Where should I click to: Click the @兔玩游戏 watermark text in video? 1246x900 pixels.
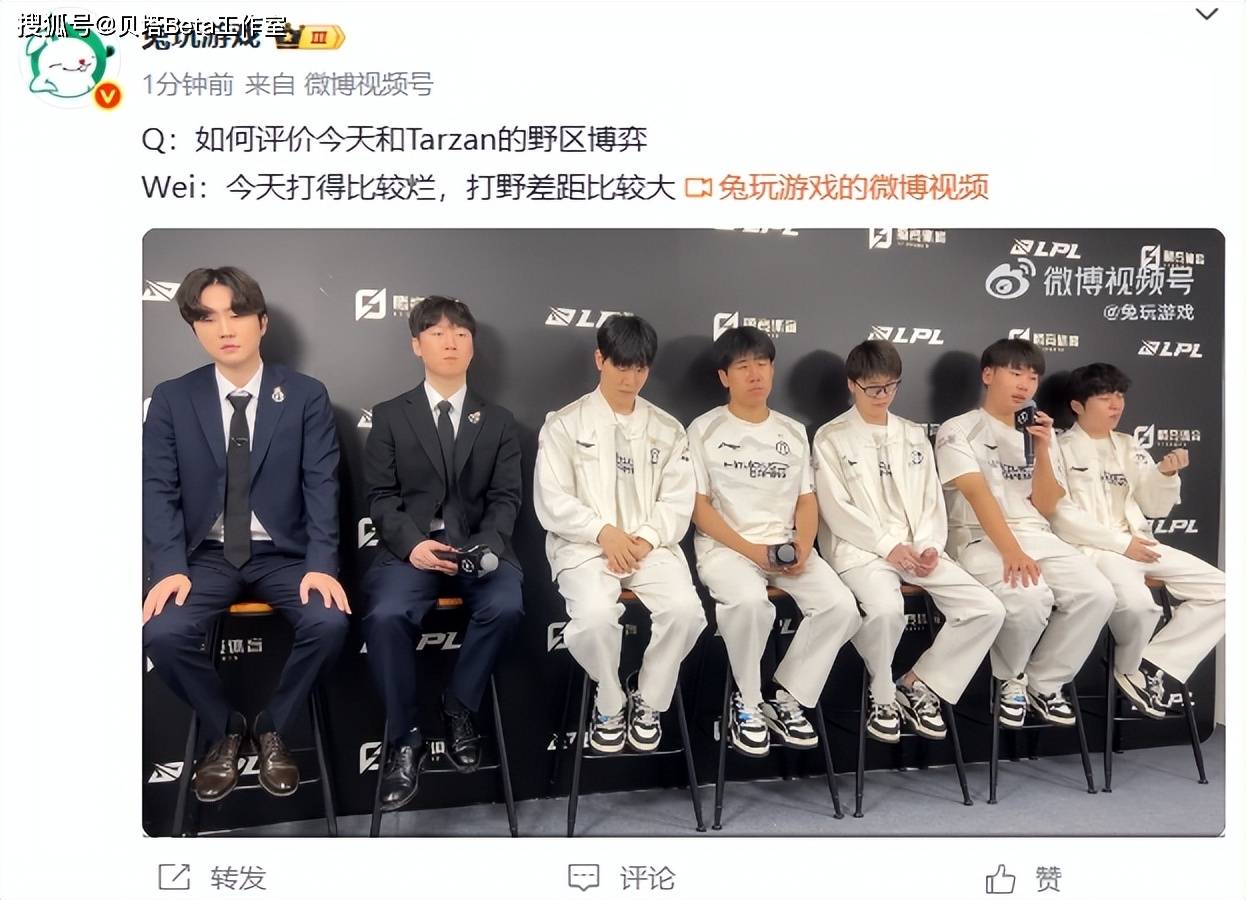[x=1148, y=312]
